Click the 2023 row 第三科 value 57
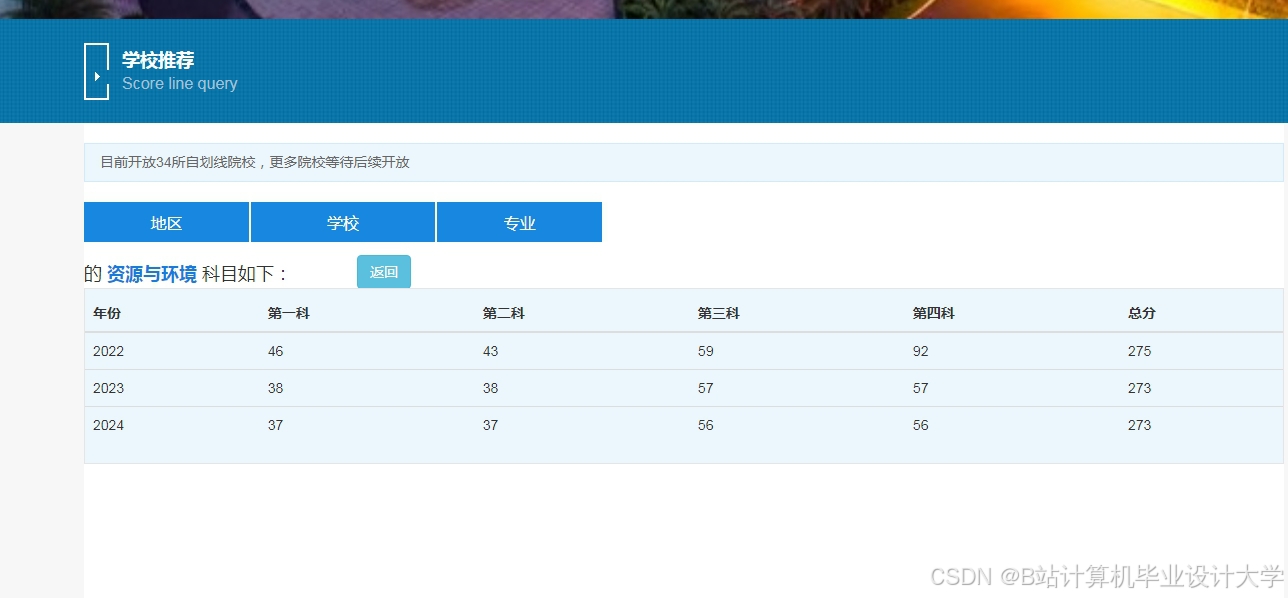 706,388
